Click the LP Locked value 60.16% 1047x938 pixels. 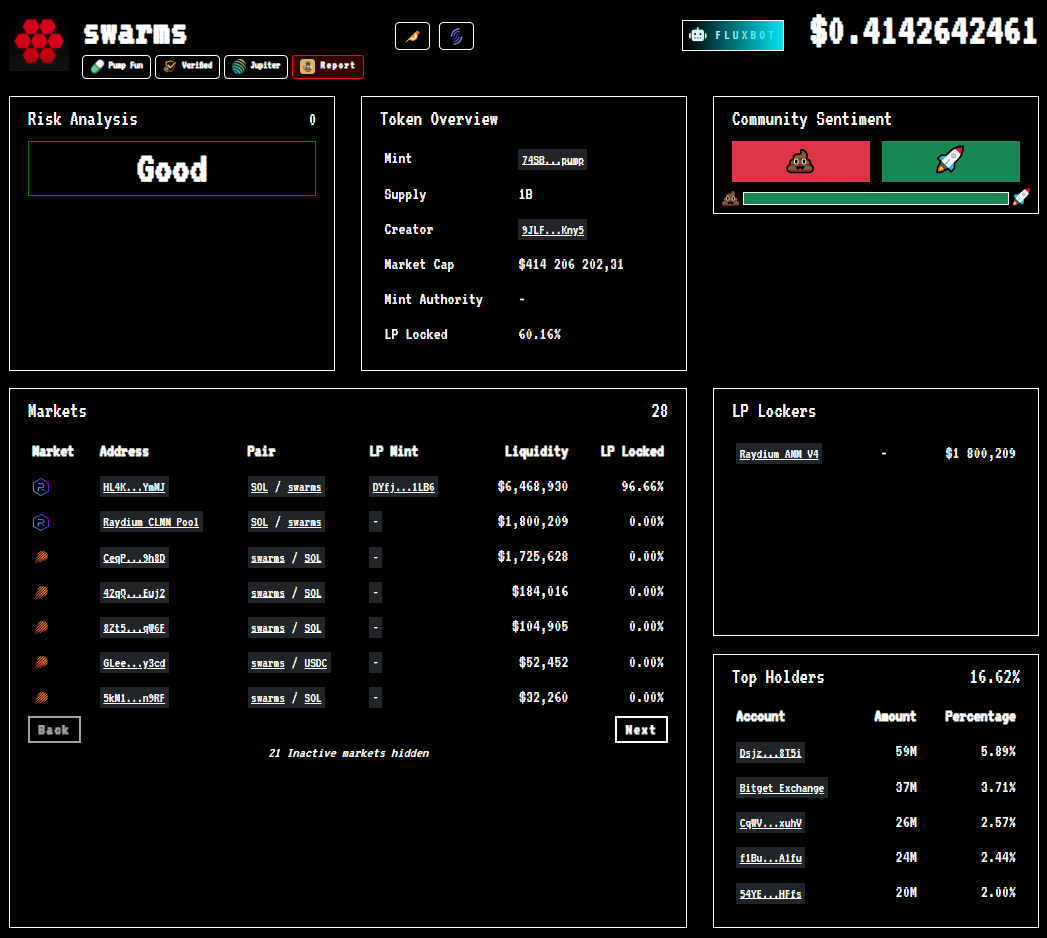coord(540,334)
